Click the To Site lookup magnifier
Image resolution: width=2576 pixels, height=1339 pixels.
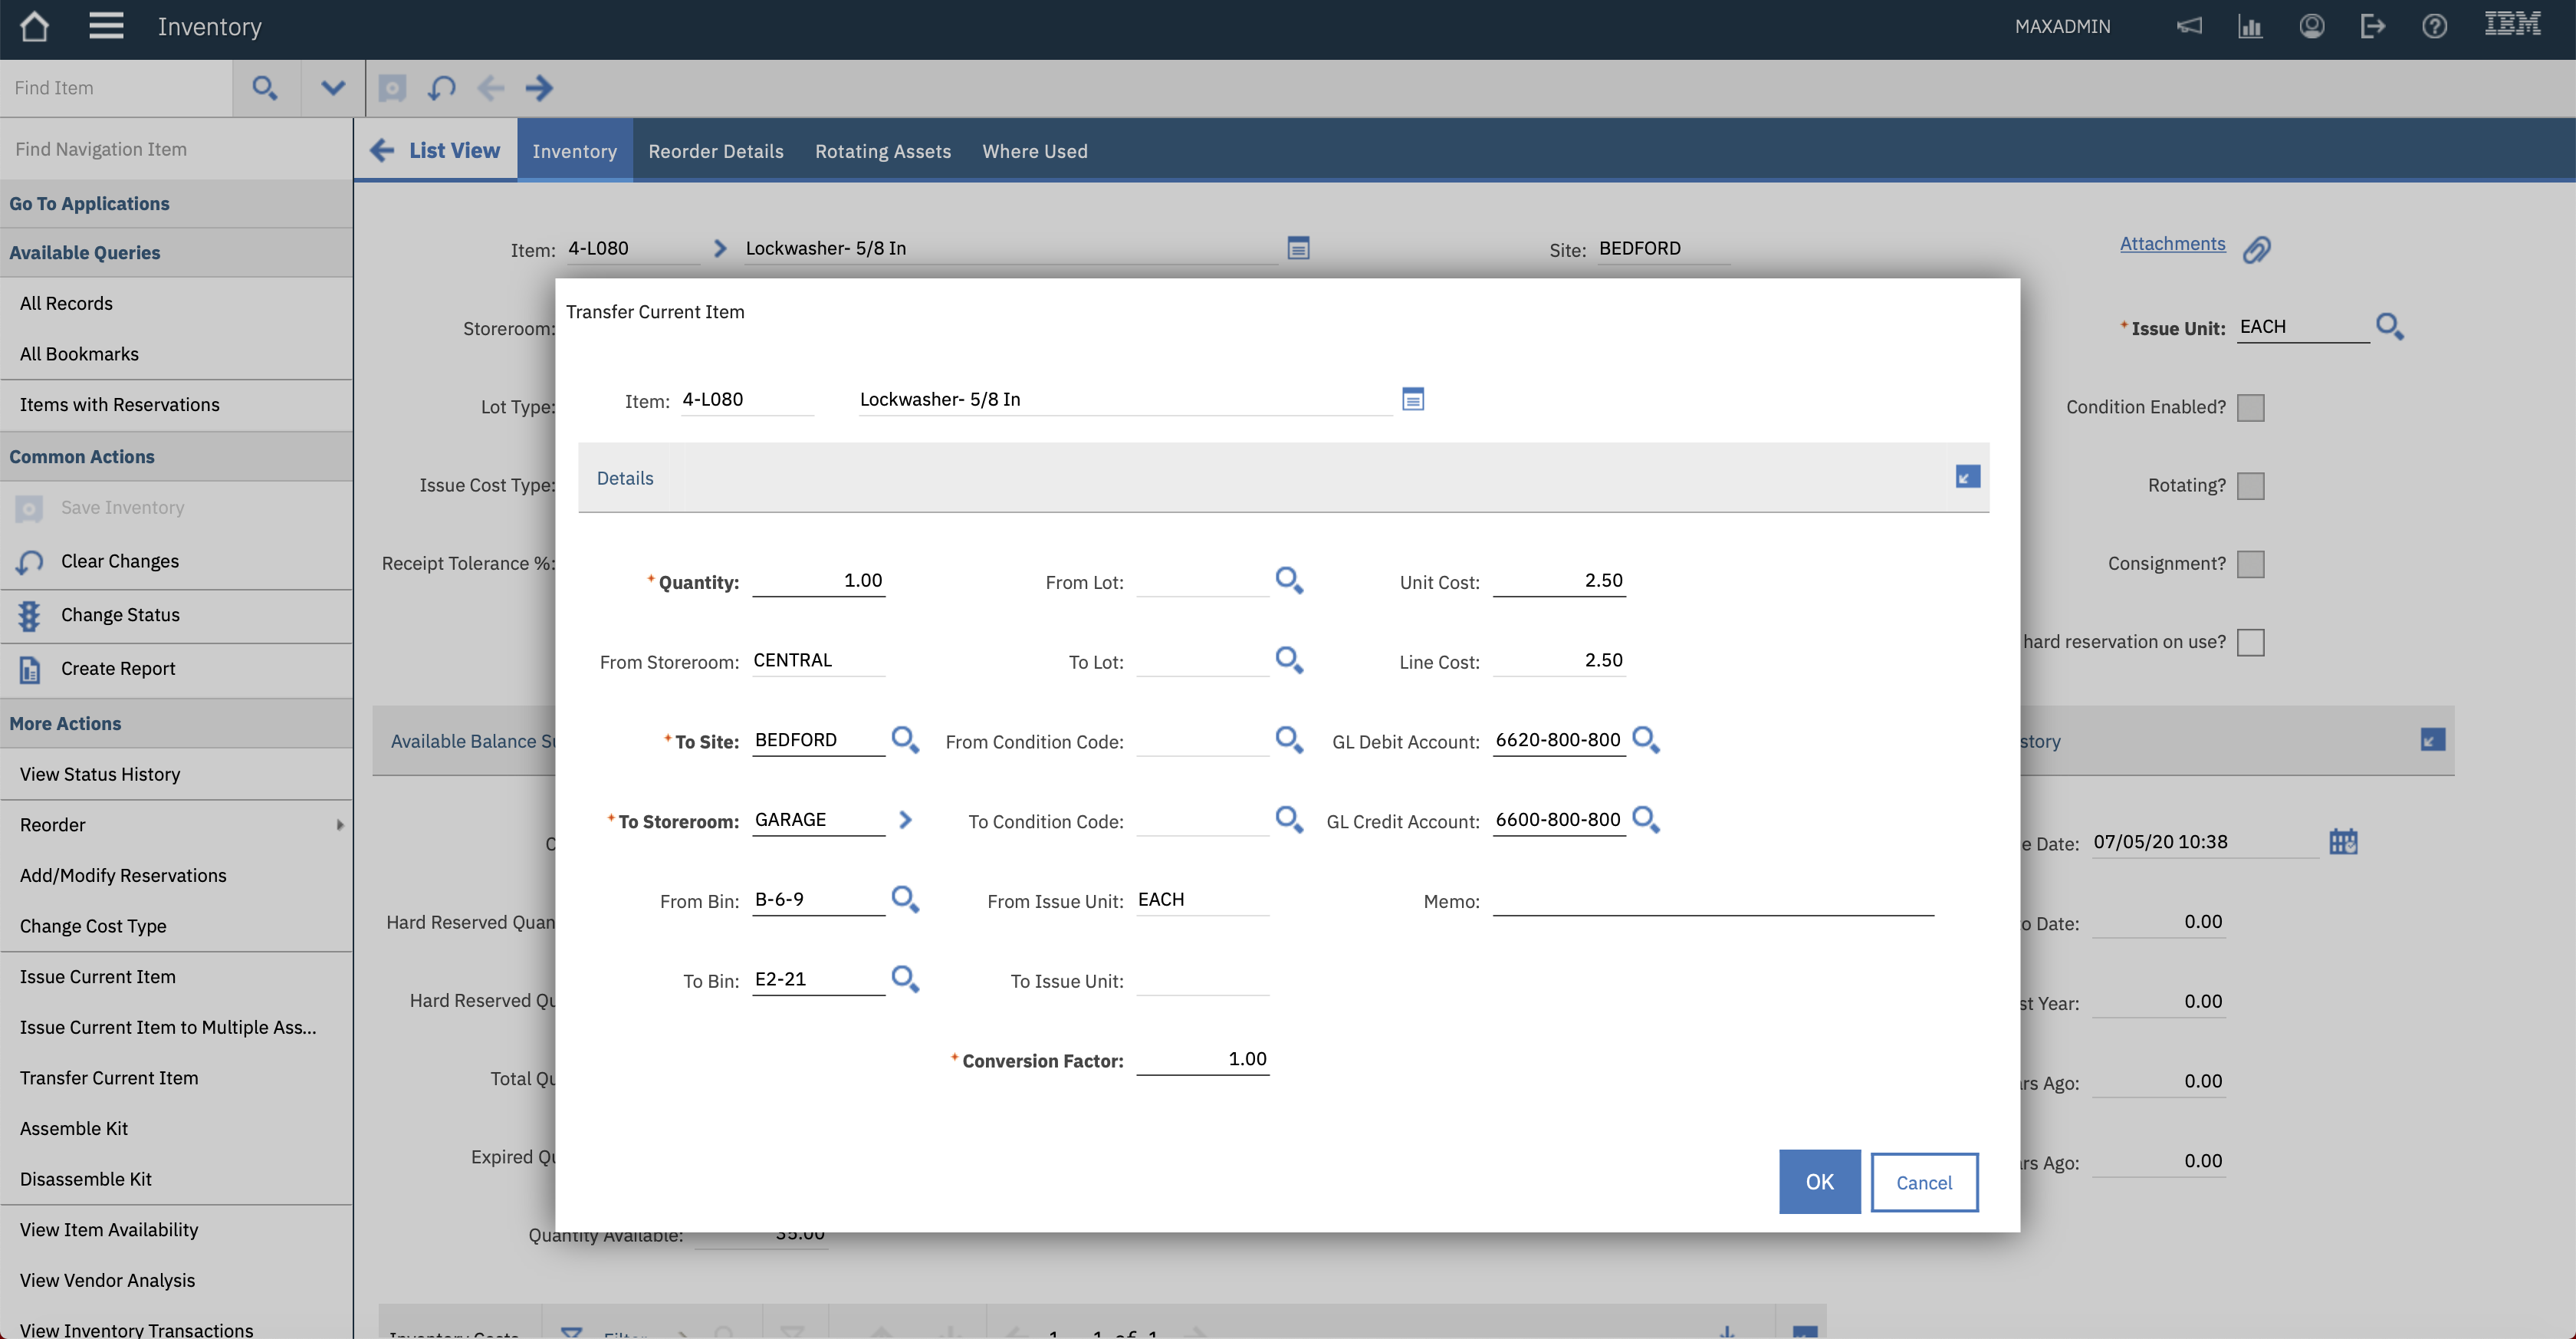[904, 740]
